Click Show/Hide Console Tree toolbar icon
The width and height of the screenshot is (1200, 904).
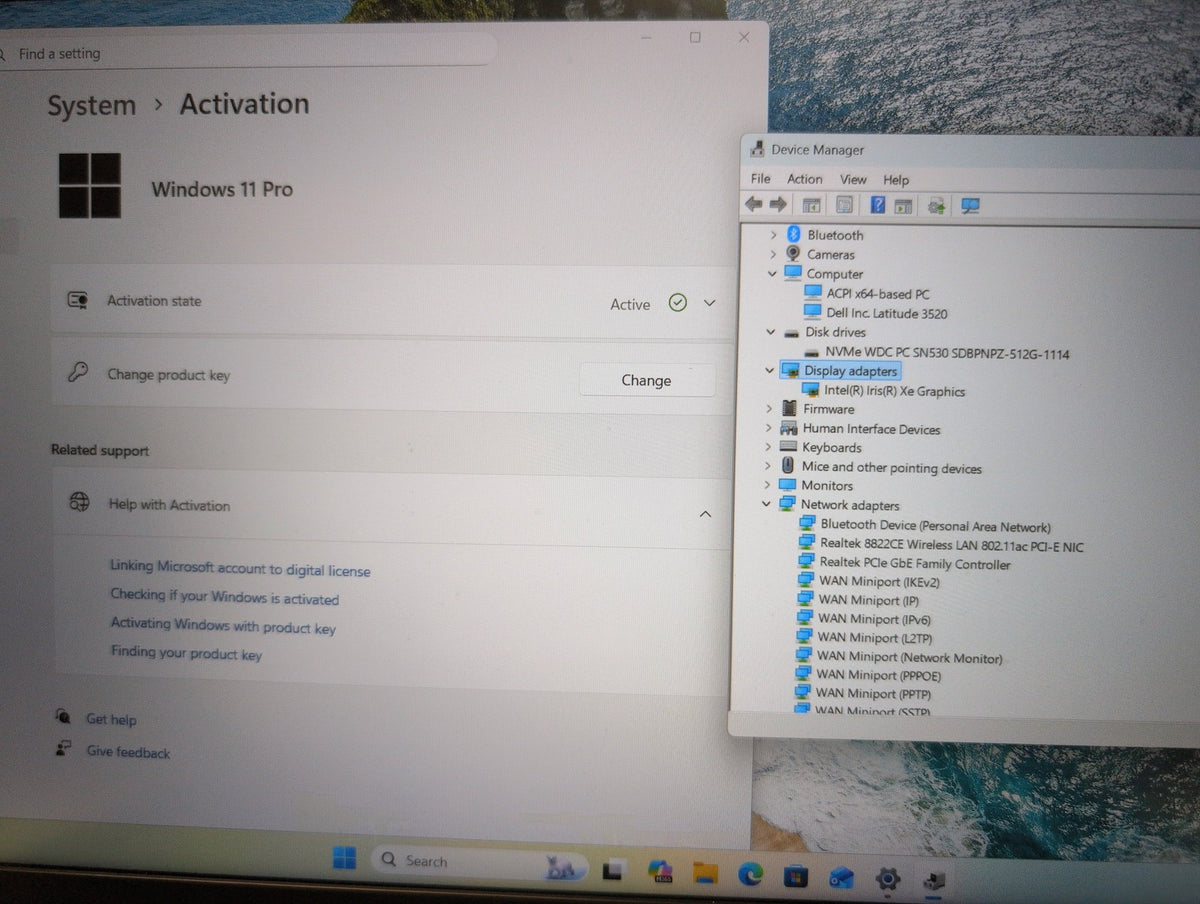[x=811, y=205]
